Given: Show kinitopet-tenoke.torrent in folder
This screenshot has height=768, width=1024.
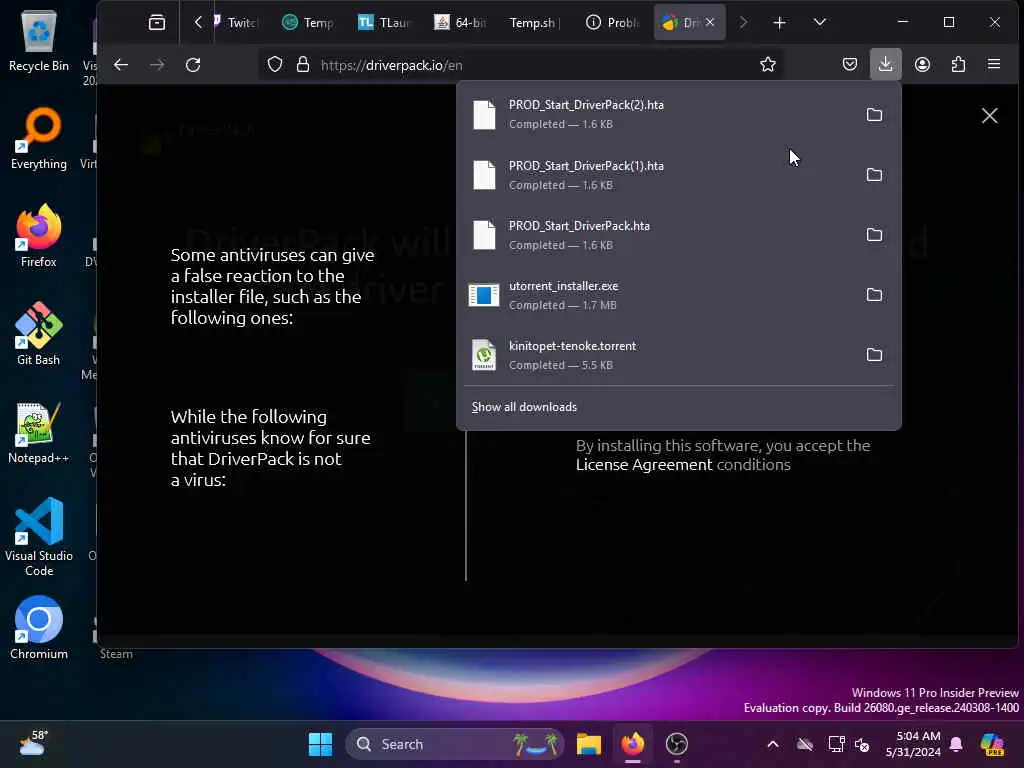Looking at the screenshot, I should [x=874, y=355].
